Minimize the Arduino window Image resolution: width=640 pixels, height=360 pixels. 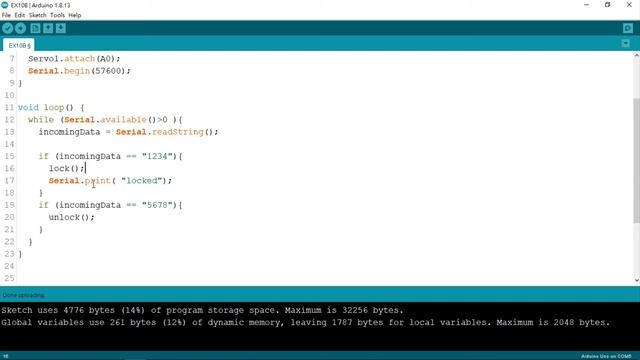tap(587, 5)
